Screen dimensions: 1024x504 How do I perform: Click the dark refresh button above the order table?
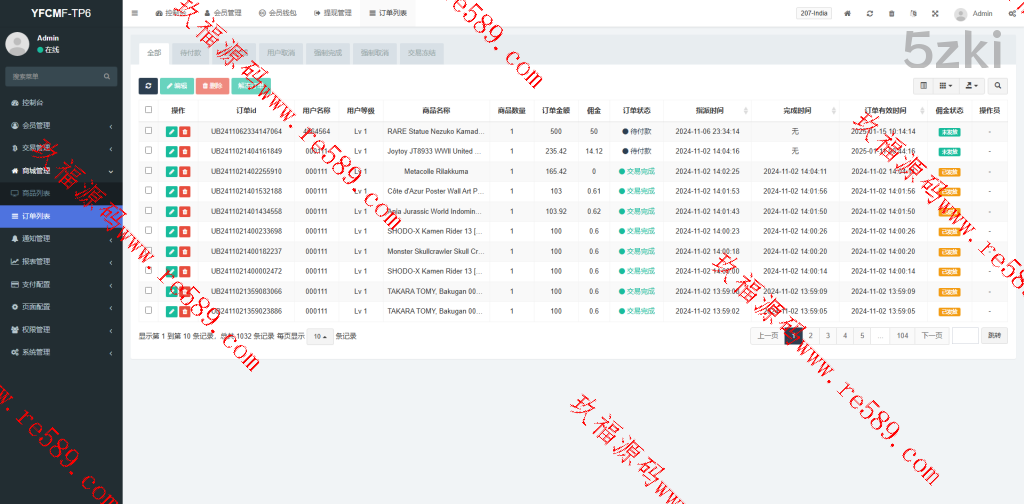tap(147, 87)
